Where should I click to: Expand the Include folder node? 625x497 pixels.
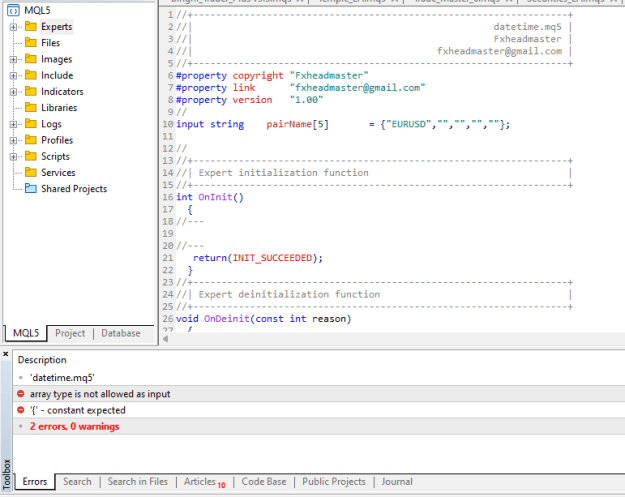[x=13, y=76]
